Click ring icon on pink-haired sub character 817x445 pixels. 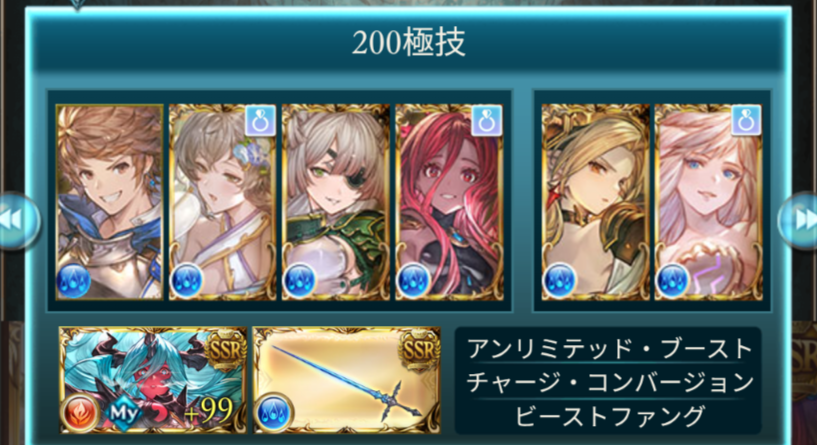click(747, 120)
